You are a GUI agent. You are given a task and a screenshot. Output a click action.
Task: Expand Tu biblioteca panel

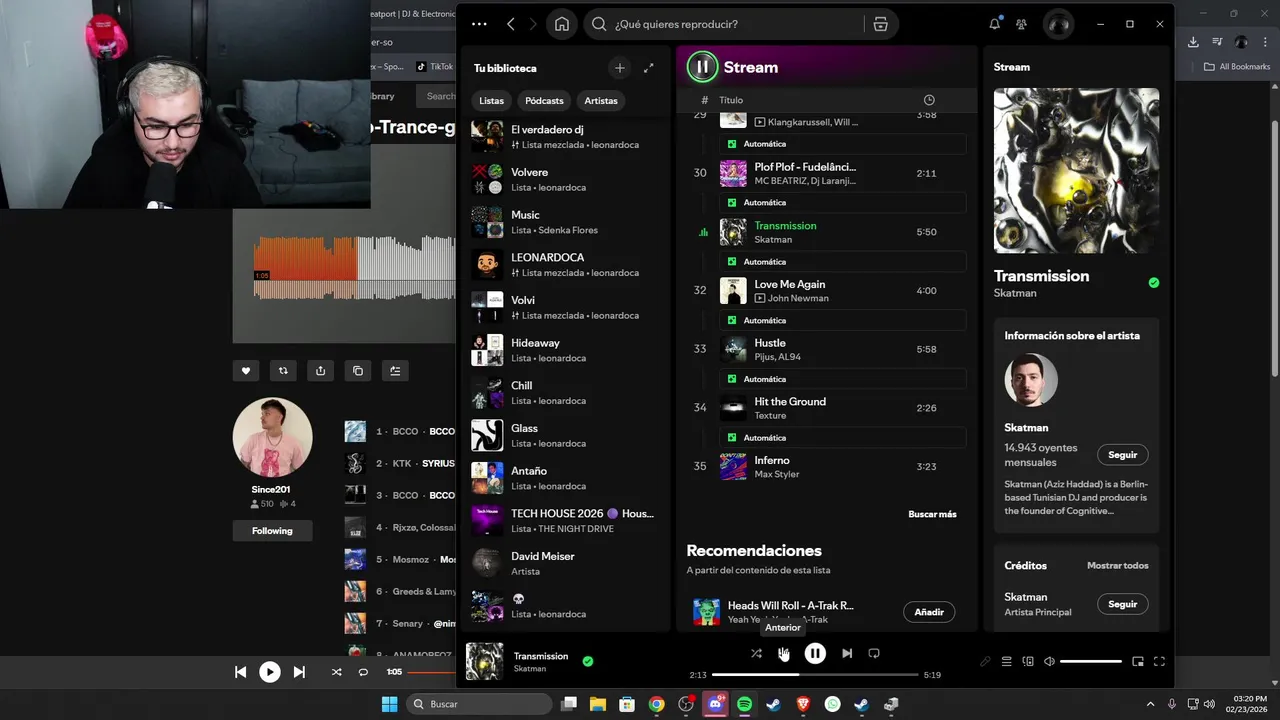coord(649,68)
